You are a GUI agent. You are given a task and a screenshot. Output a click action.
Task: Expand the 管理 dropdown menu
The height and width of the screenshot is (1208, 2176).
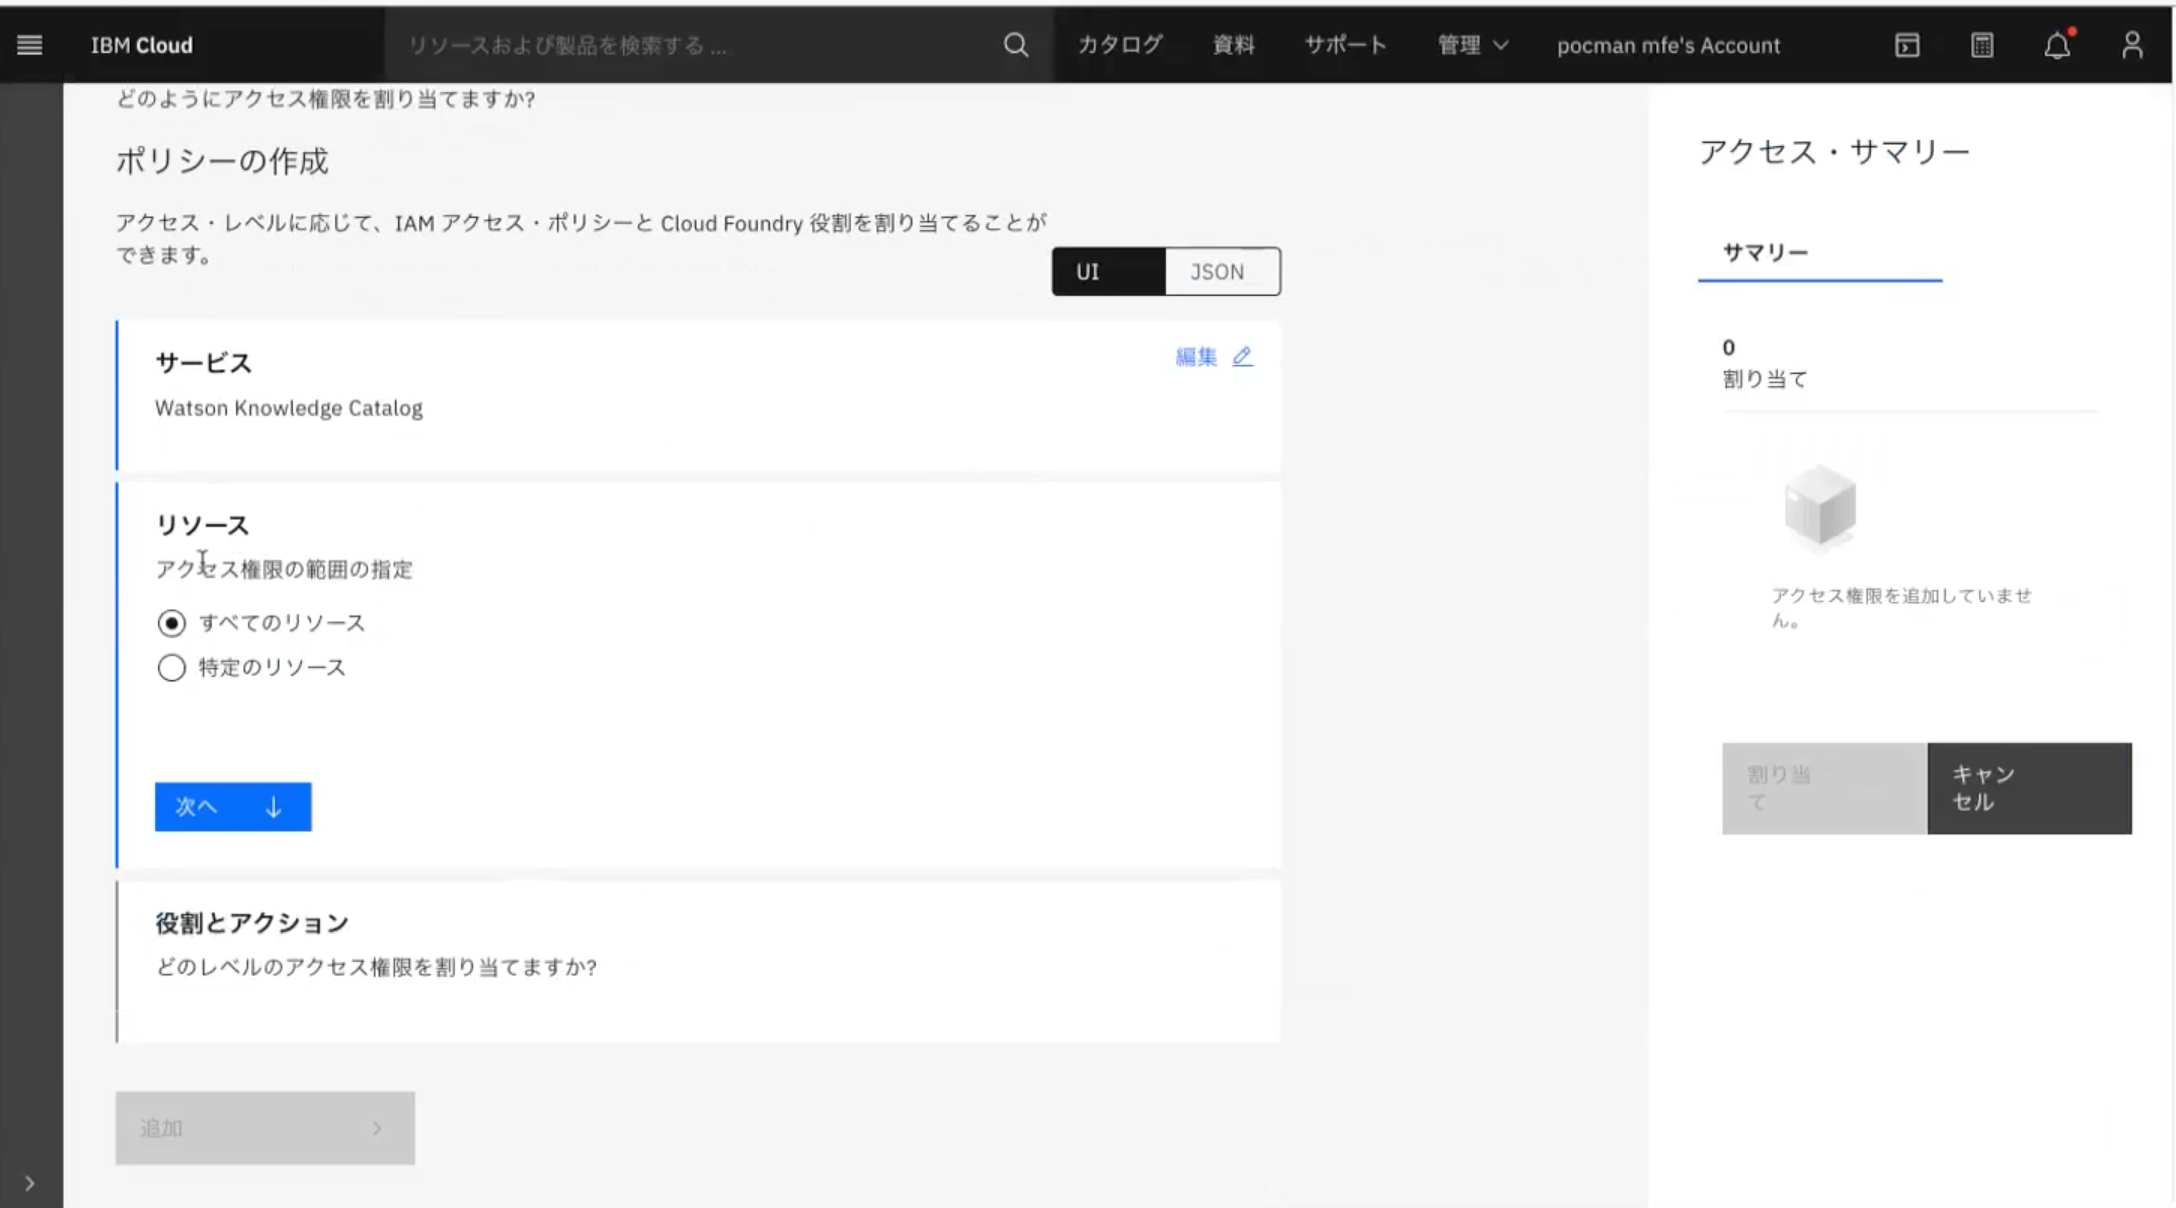(x=1472, y=45)
